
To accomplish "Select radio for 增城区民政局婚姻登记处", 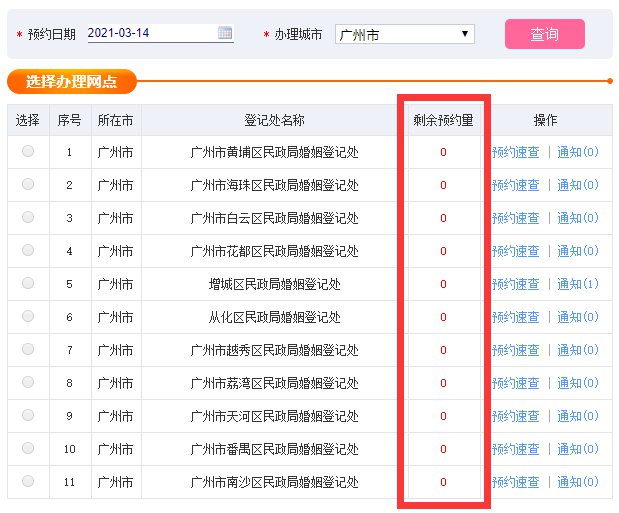I will (x=28, y=283).
